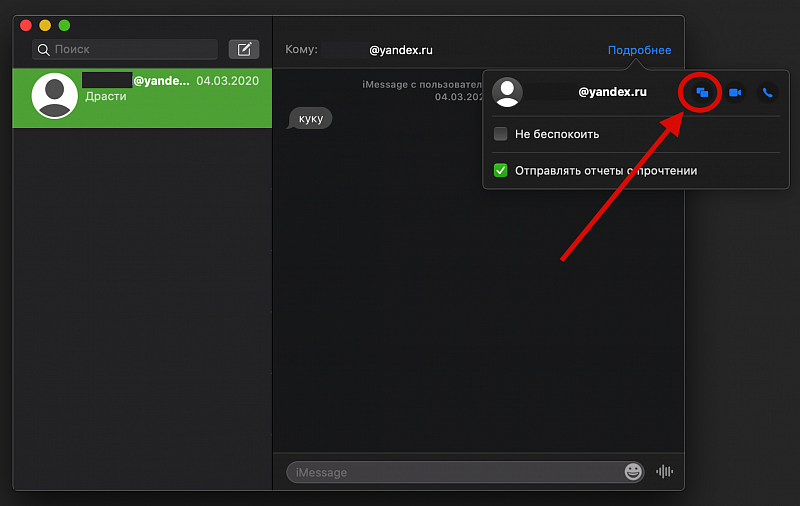Start a FaceTime audio call
Screen dimensions: 800x506
(767, 92)
